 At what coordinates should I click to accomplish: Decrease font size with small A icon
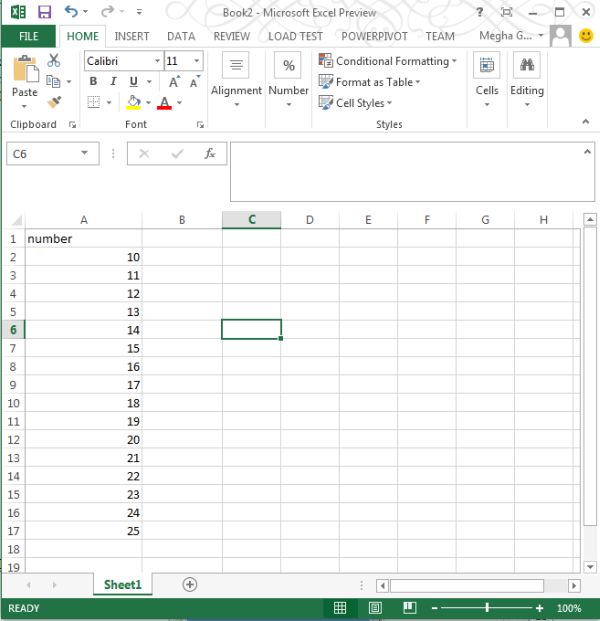click(194, 82)
